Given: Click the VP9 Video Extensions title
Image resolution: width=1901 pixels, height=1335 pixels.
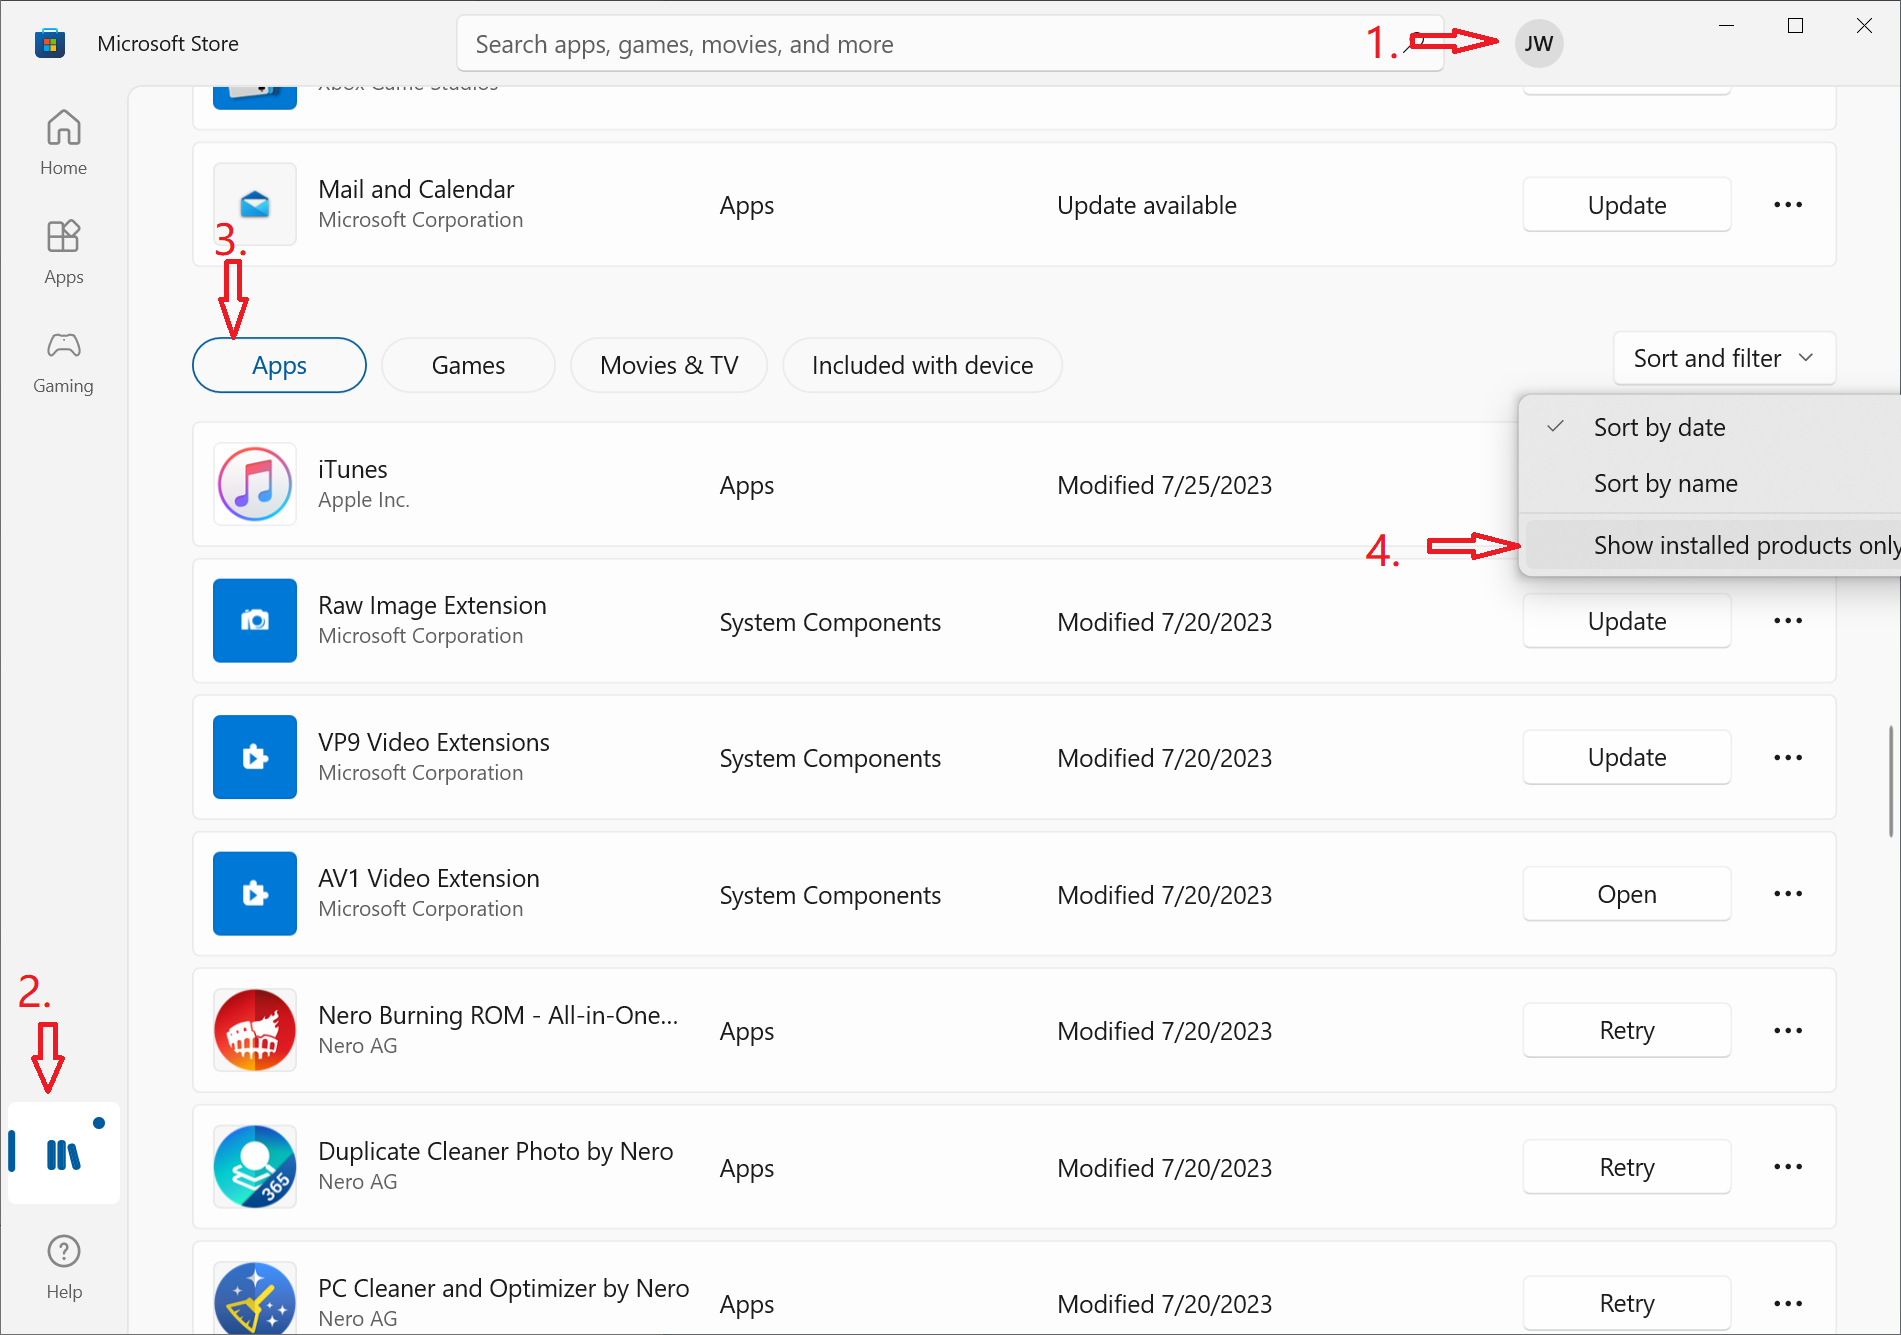Looking at the screenshot, I should (x=434, y=742).
